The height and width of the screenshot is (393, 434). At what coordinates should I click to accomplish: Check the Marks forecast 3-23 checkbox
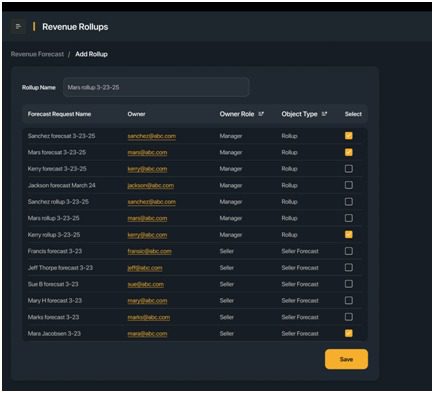[349, 317]
